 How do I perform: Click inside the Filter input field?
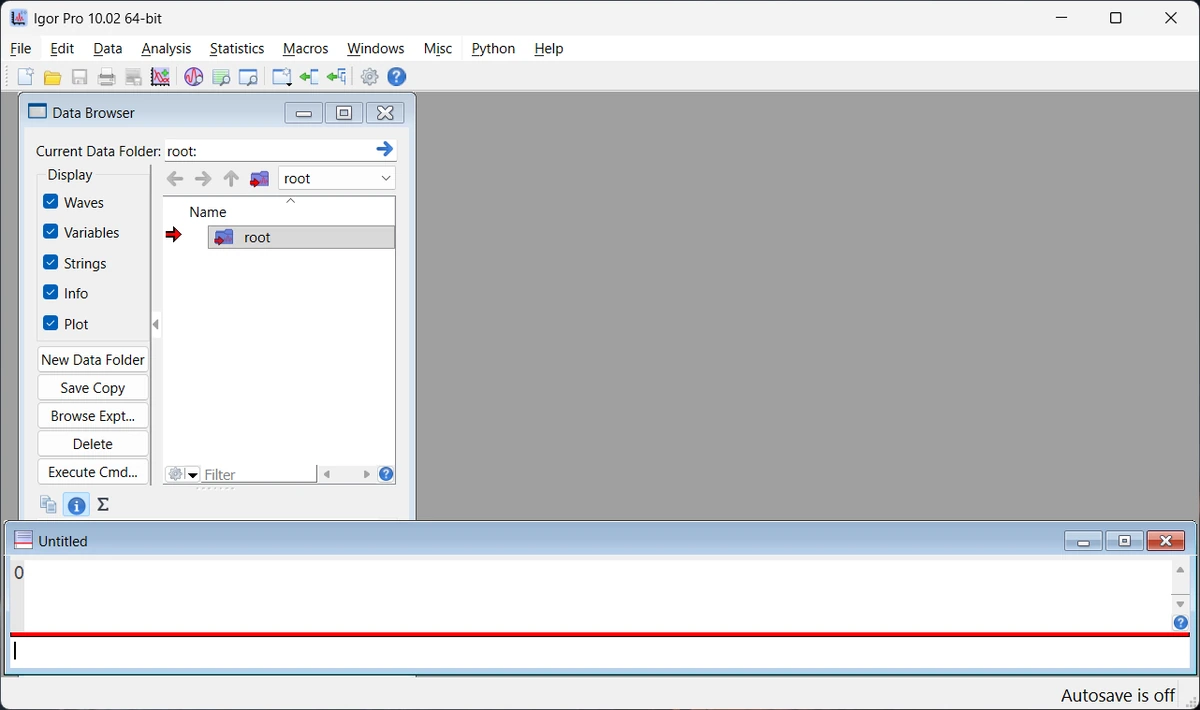(x=259, y=474)
